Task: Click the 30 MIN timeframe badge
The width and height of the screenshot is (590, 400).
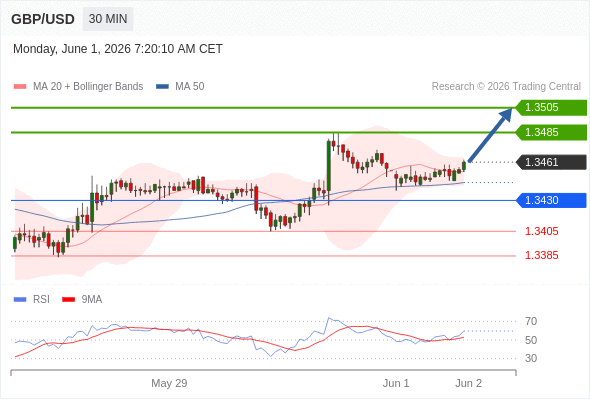Action: pos(108,19)
